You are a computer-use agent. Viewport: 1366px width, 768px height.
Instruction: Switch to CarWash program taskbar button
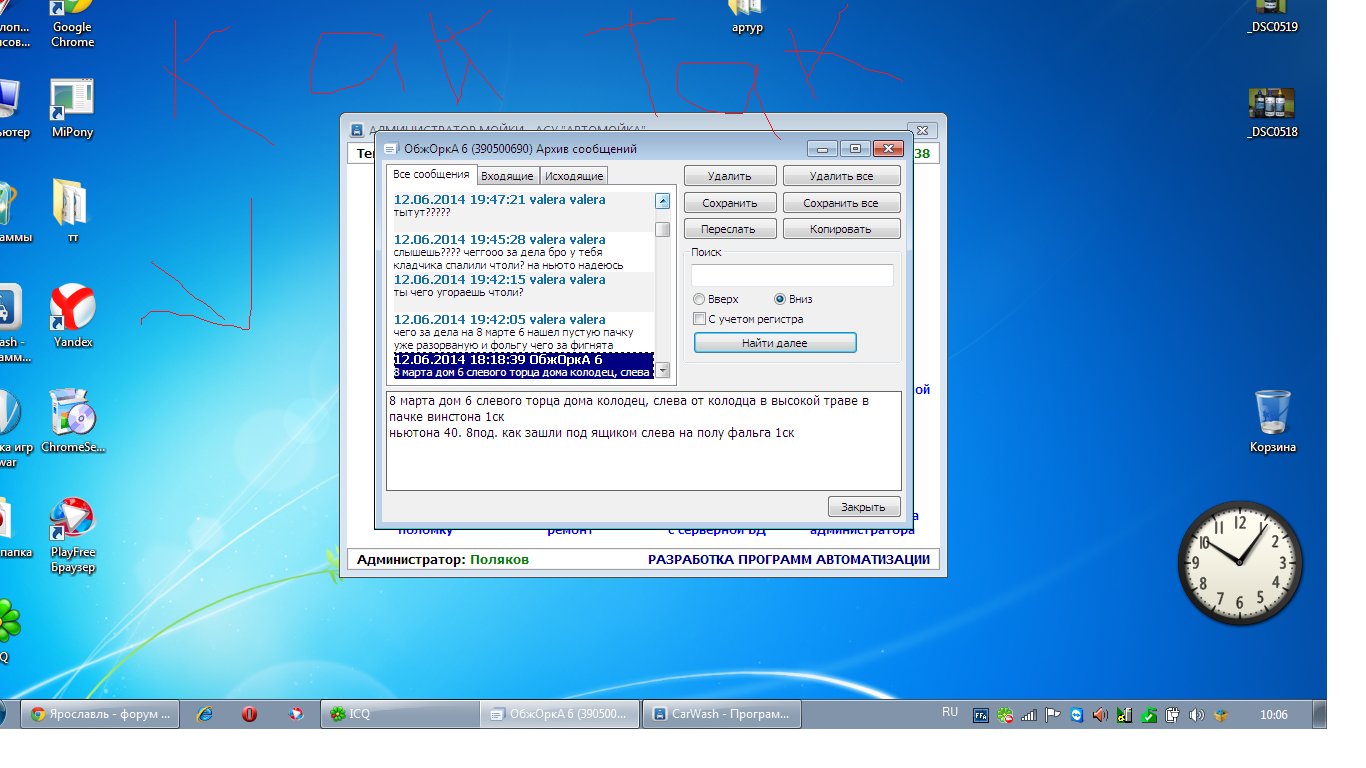[722, 714]
